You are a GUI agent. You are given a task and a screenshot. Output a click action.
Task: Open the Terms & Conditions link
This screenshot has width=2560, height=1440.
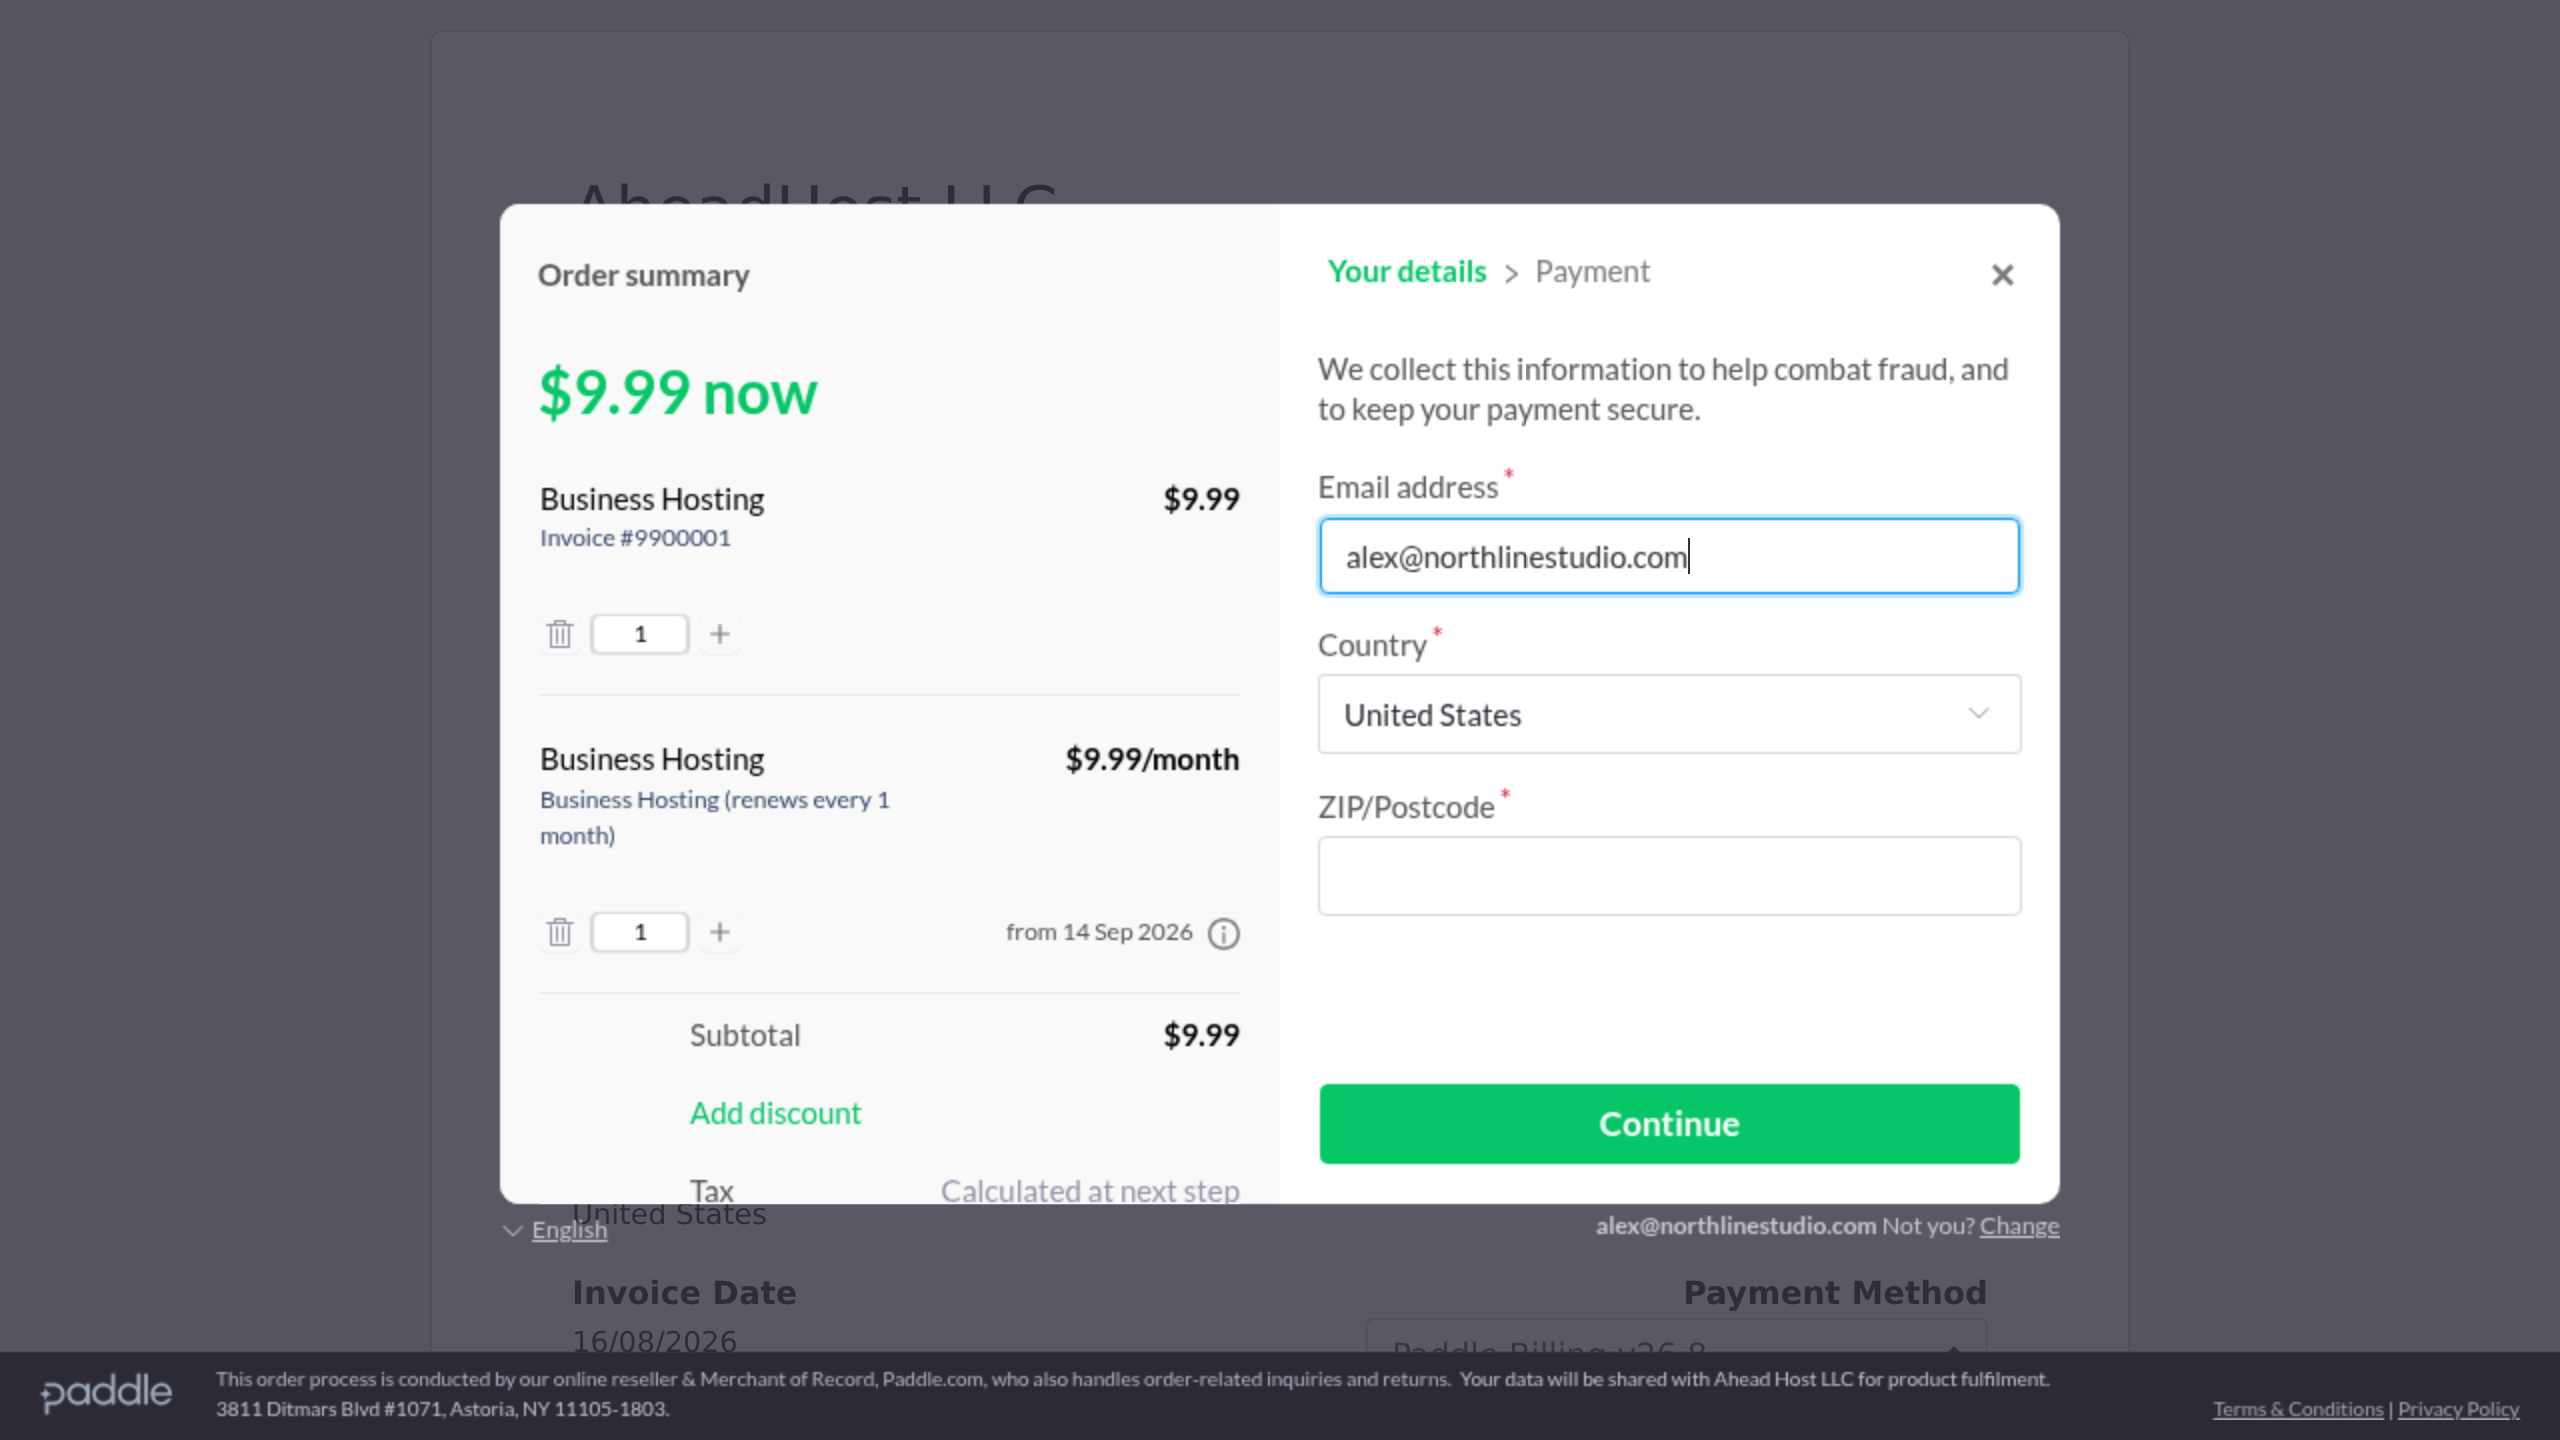coord(2298,1409)
